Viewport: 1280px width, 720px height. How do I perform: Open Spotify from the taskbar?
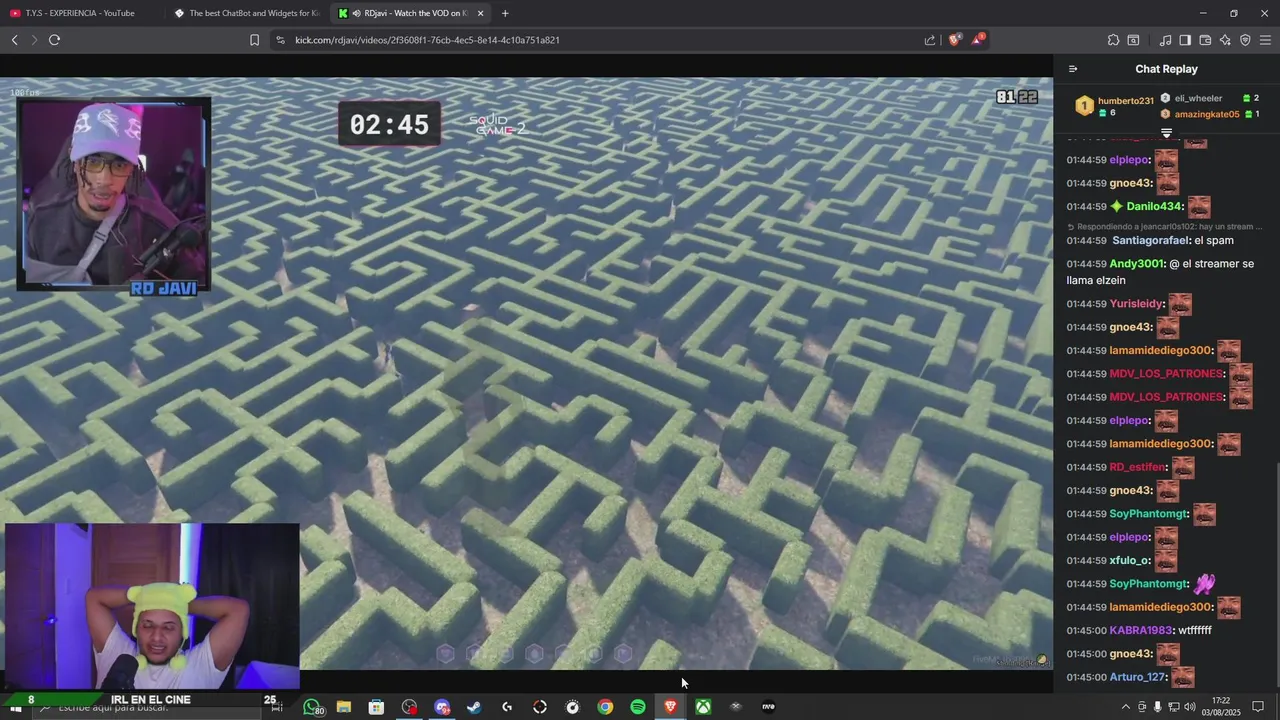pos(638,707)
